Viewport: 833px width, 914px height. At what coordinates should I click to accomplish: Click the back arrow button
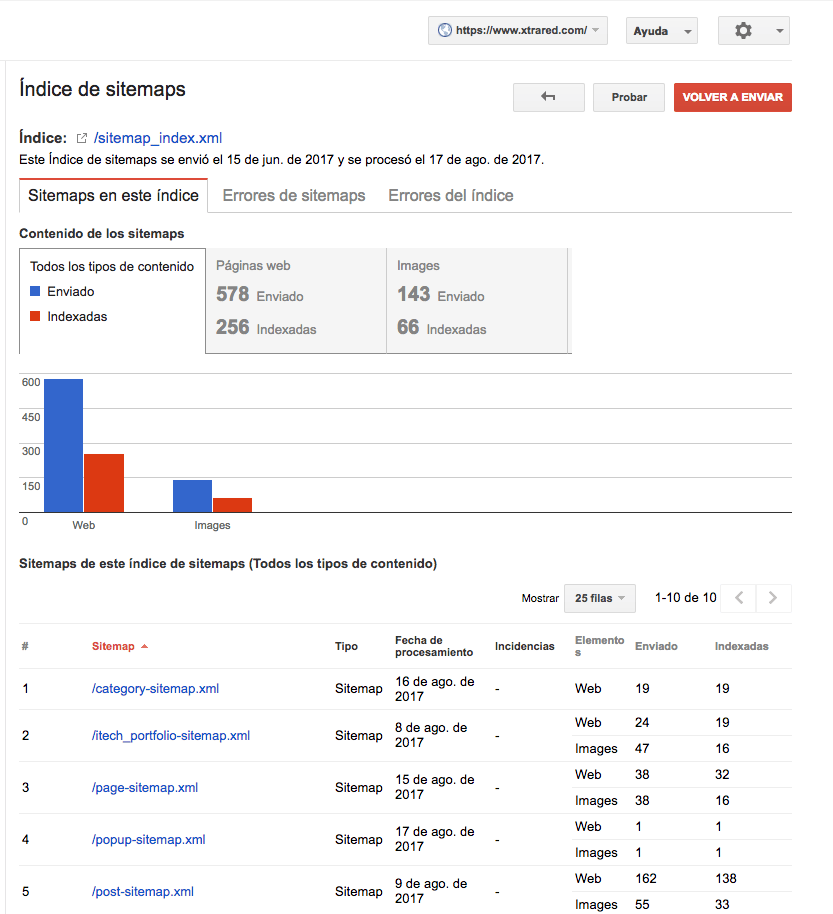coord(549,97)
